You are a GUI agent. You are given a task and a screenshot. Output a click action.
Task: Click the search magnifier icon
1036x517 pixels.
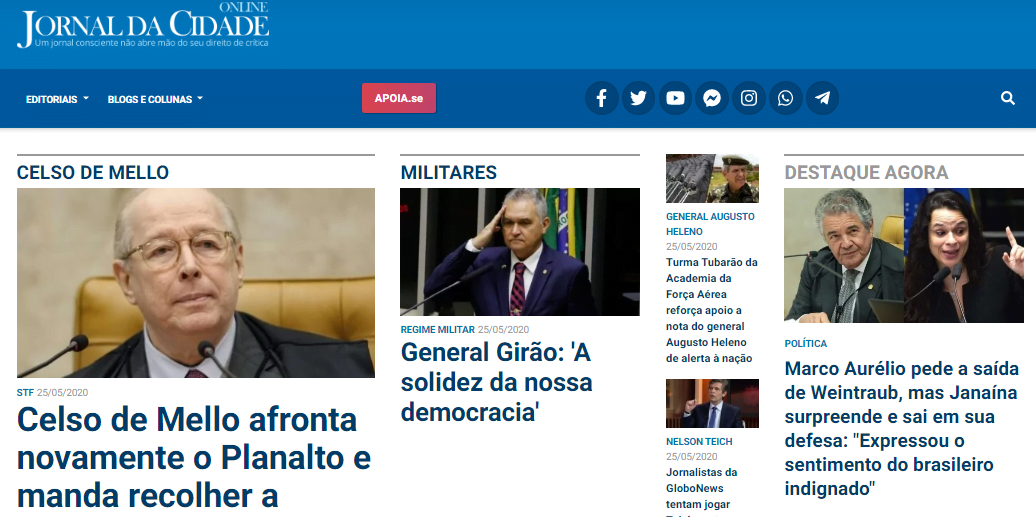[1008, 99]
